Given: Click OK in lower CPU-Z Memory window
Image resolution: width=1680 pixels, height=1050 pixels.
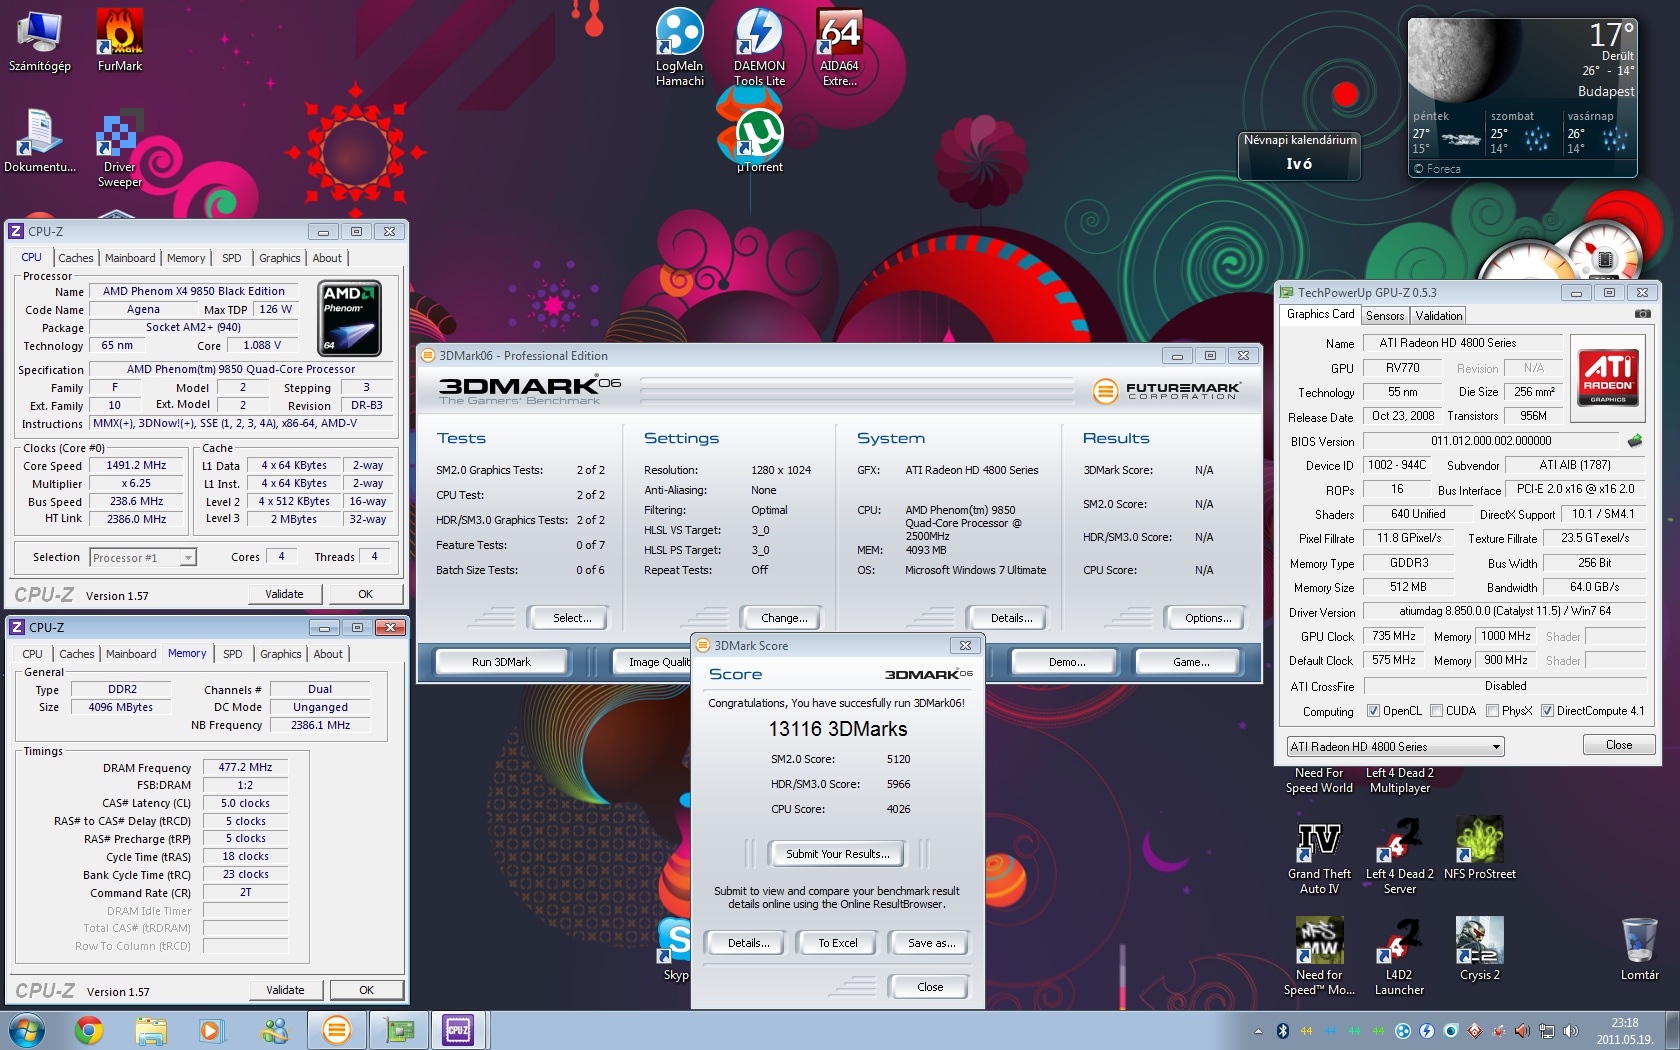Looking at the screenshot, I should (x=366, y=990).
